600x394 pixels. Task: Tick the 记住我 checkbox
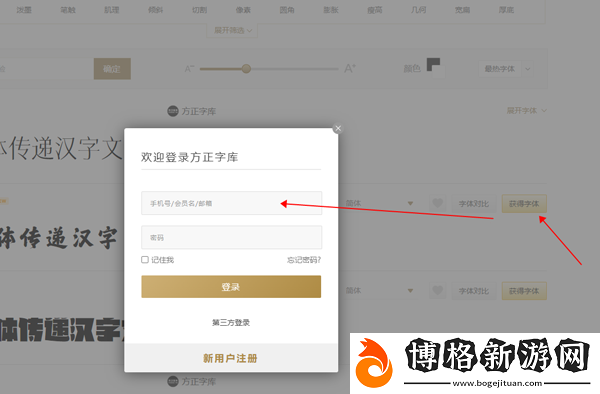coord(145,260)
